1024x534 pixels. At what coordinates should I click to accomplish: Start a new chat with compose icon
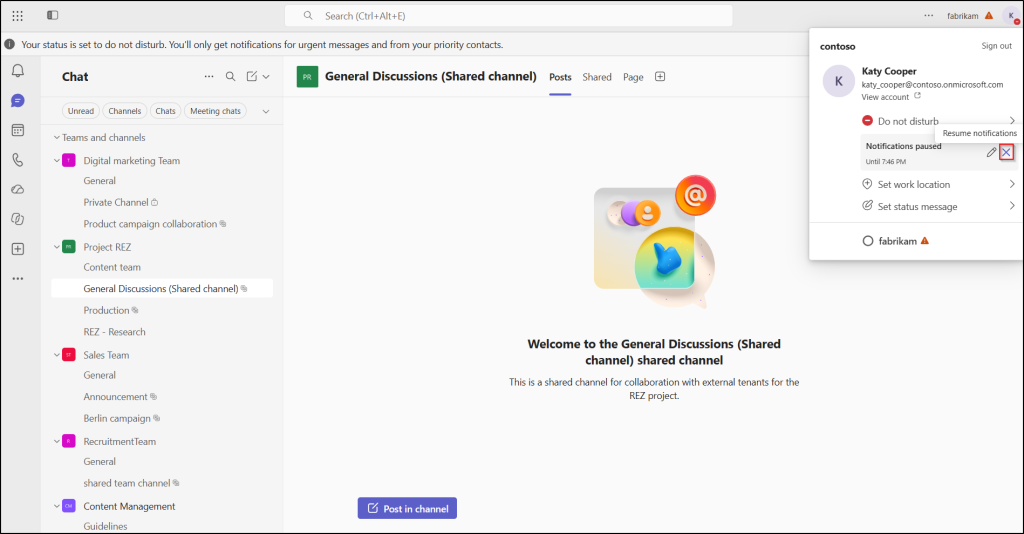pyautogui.click(x=252, y=76)
